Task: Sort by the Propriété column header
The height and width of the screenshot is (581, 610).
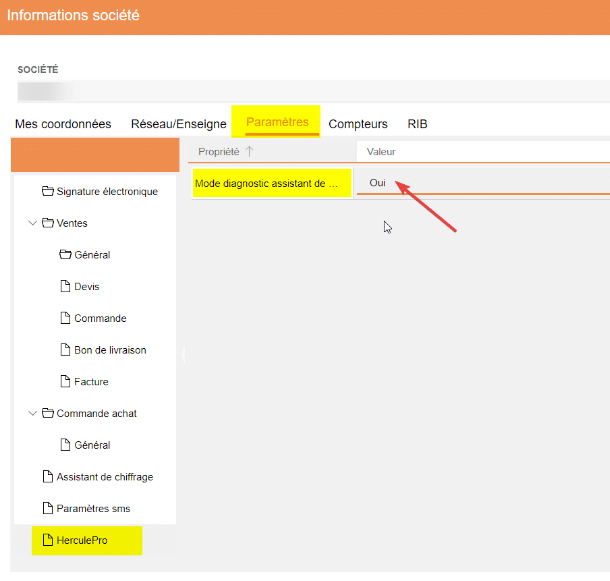Action: pyautogui.click(x=219, y=152)
